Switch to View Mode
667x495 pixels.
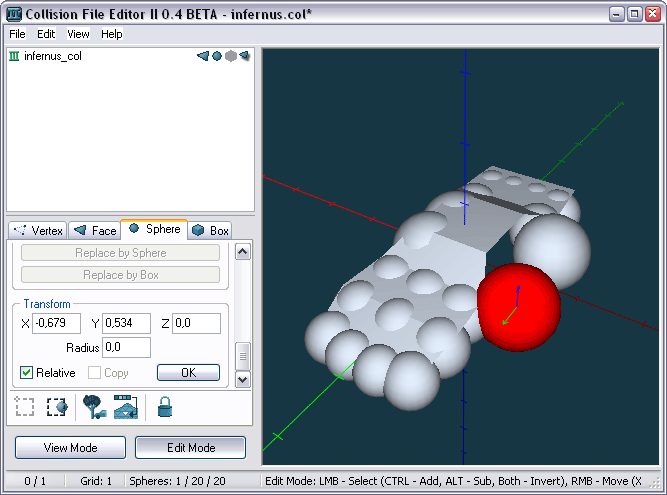point(70,447)
